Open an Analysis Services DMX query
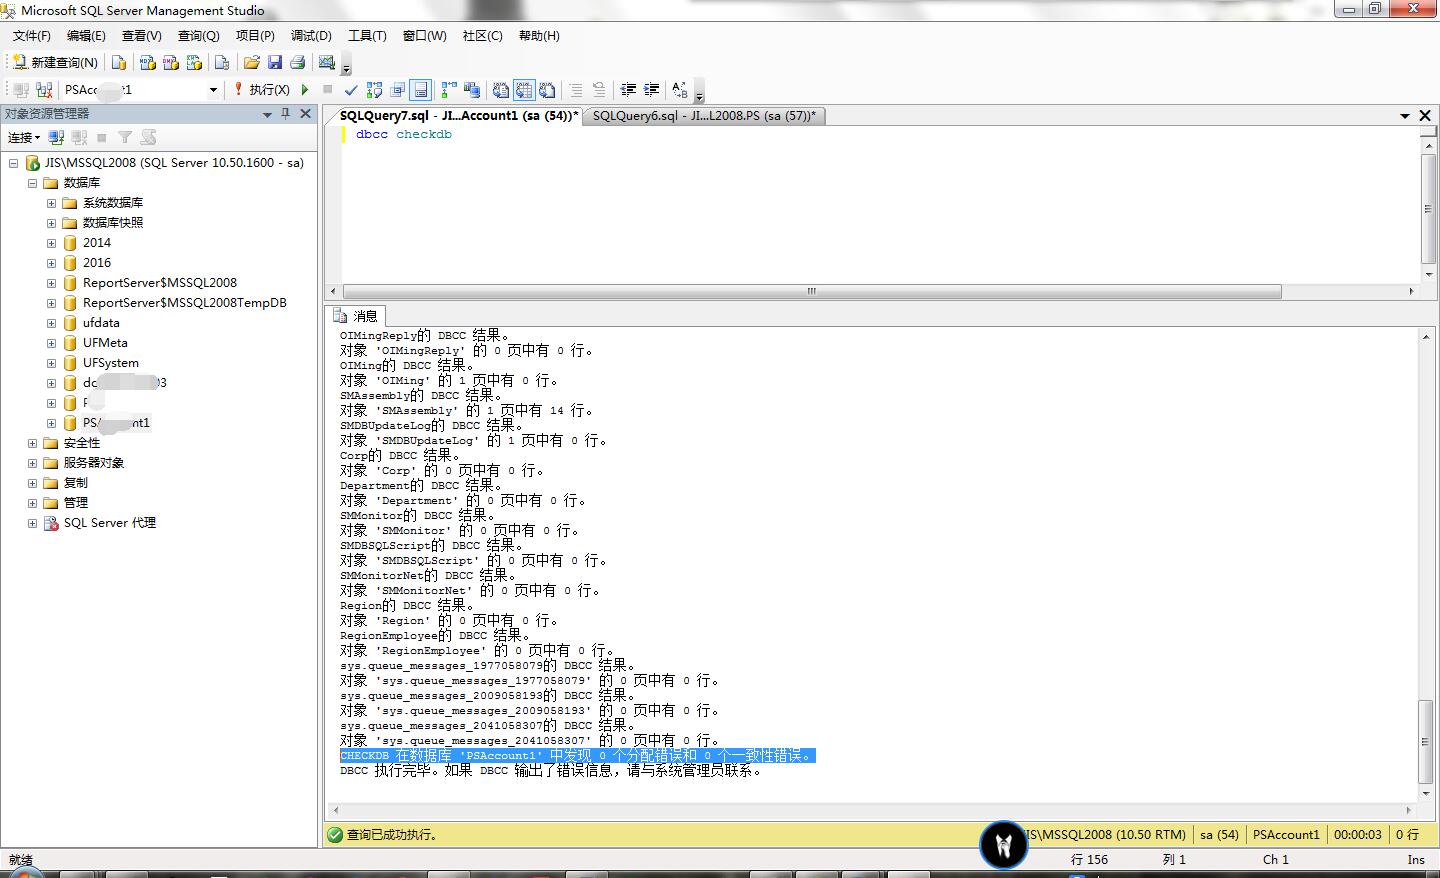1440x878 pixels. coord(171,62)
